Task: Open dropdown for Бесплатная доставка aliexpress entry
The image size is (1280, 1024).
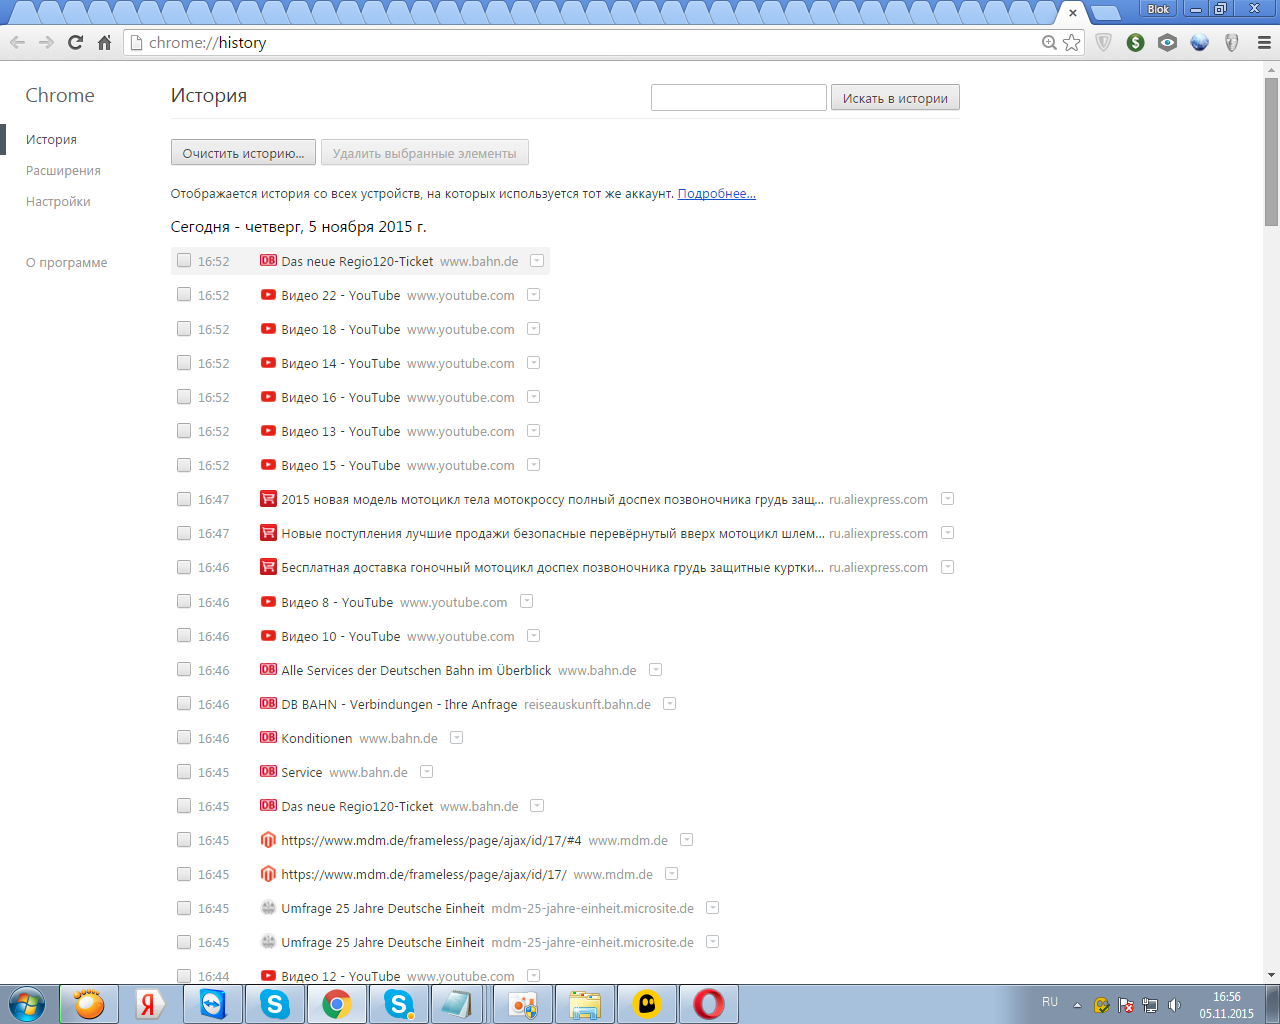Action: coord(948,567)
